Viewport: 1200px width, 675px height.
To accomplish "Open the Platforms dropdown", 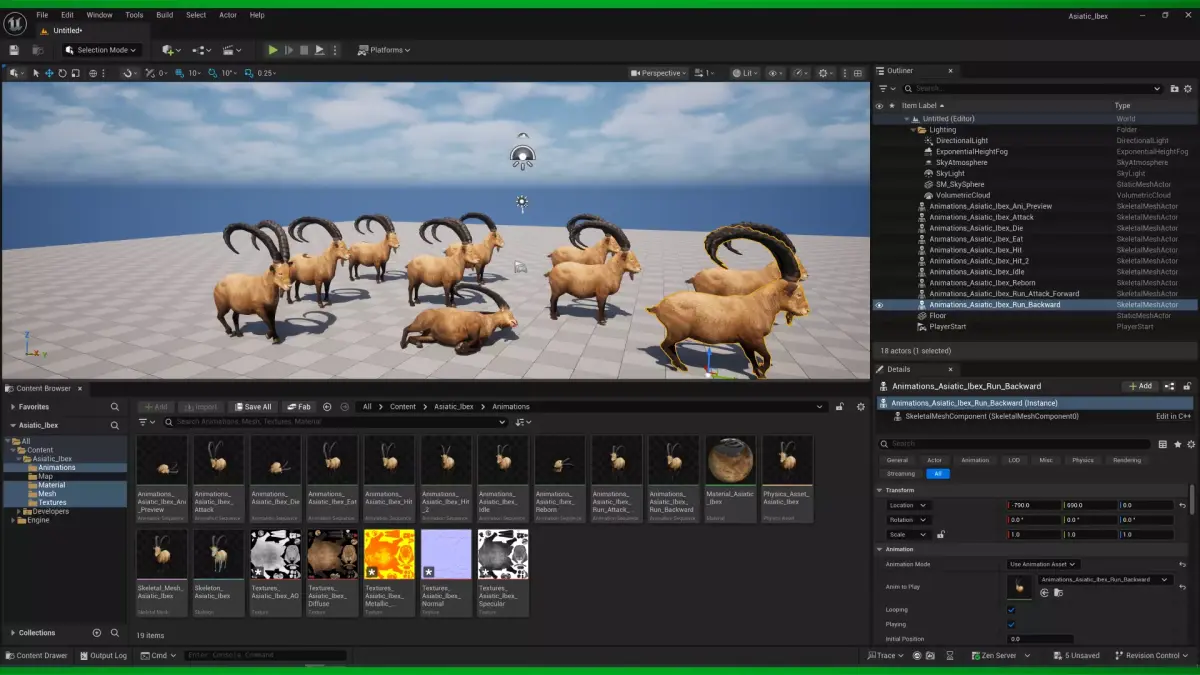I will coord(384,50).
